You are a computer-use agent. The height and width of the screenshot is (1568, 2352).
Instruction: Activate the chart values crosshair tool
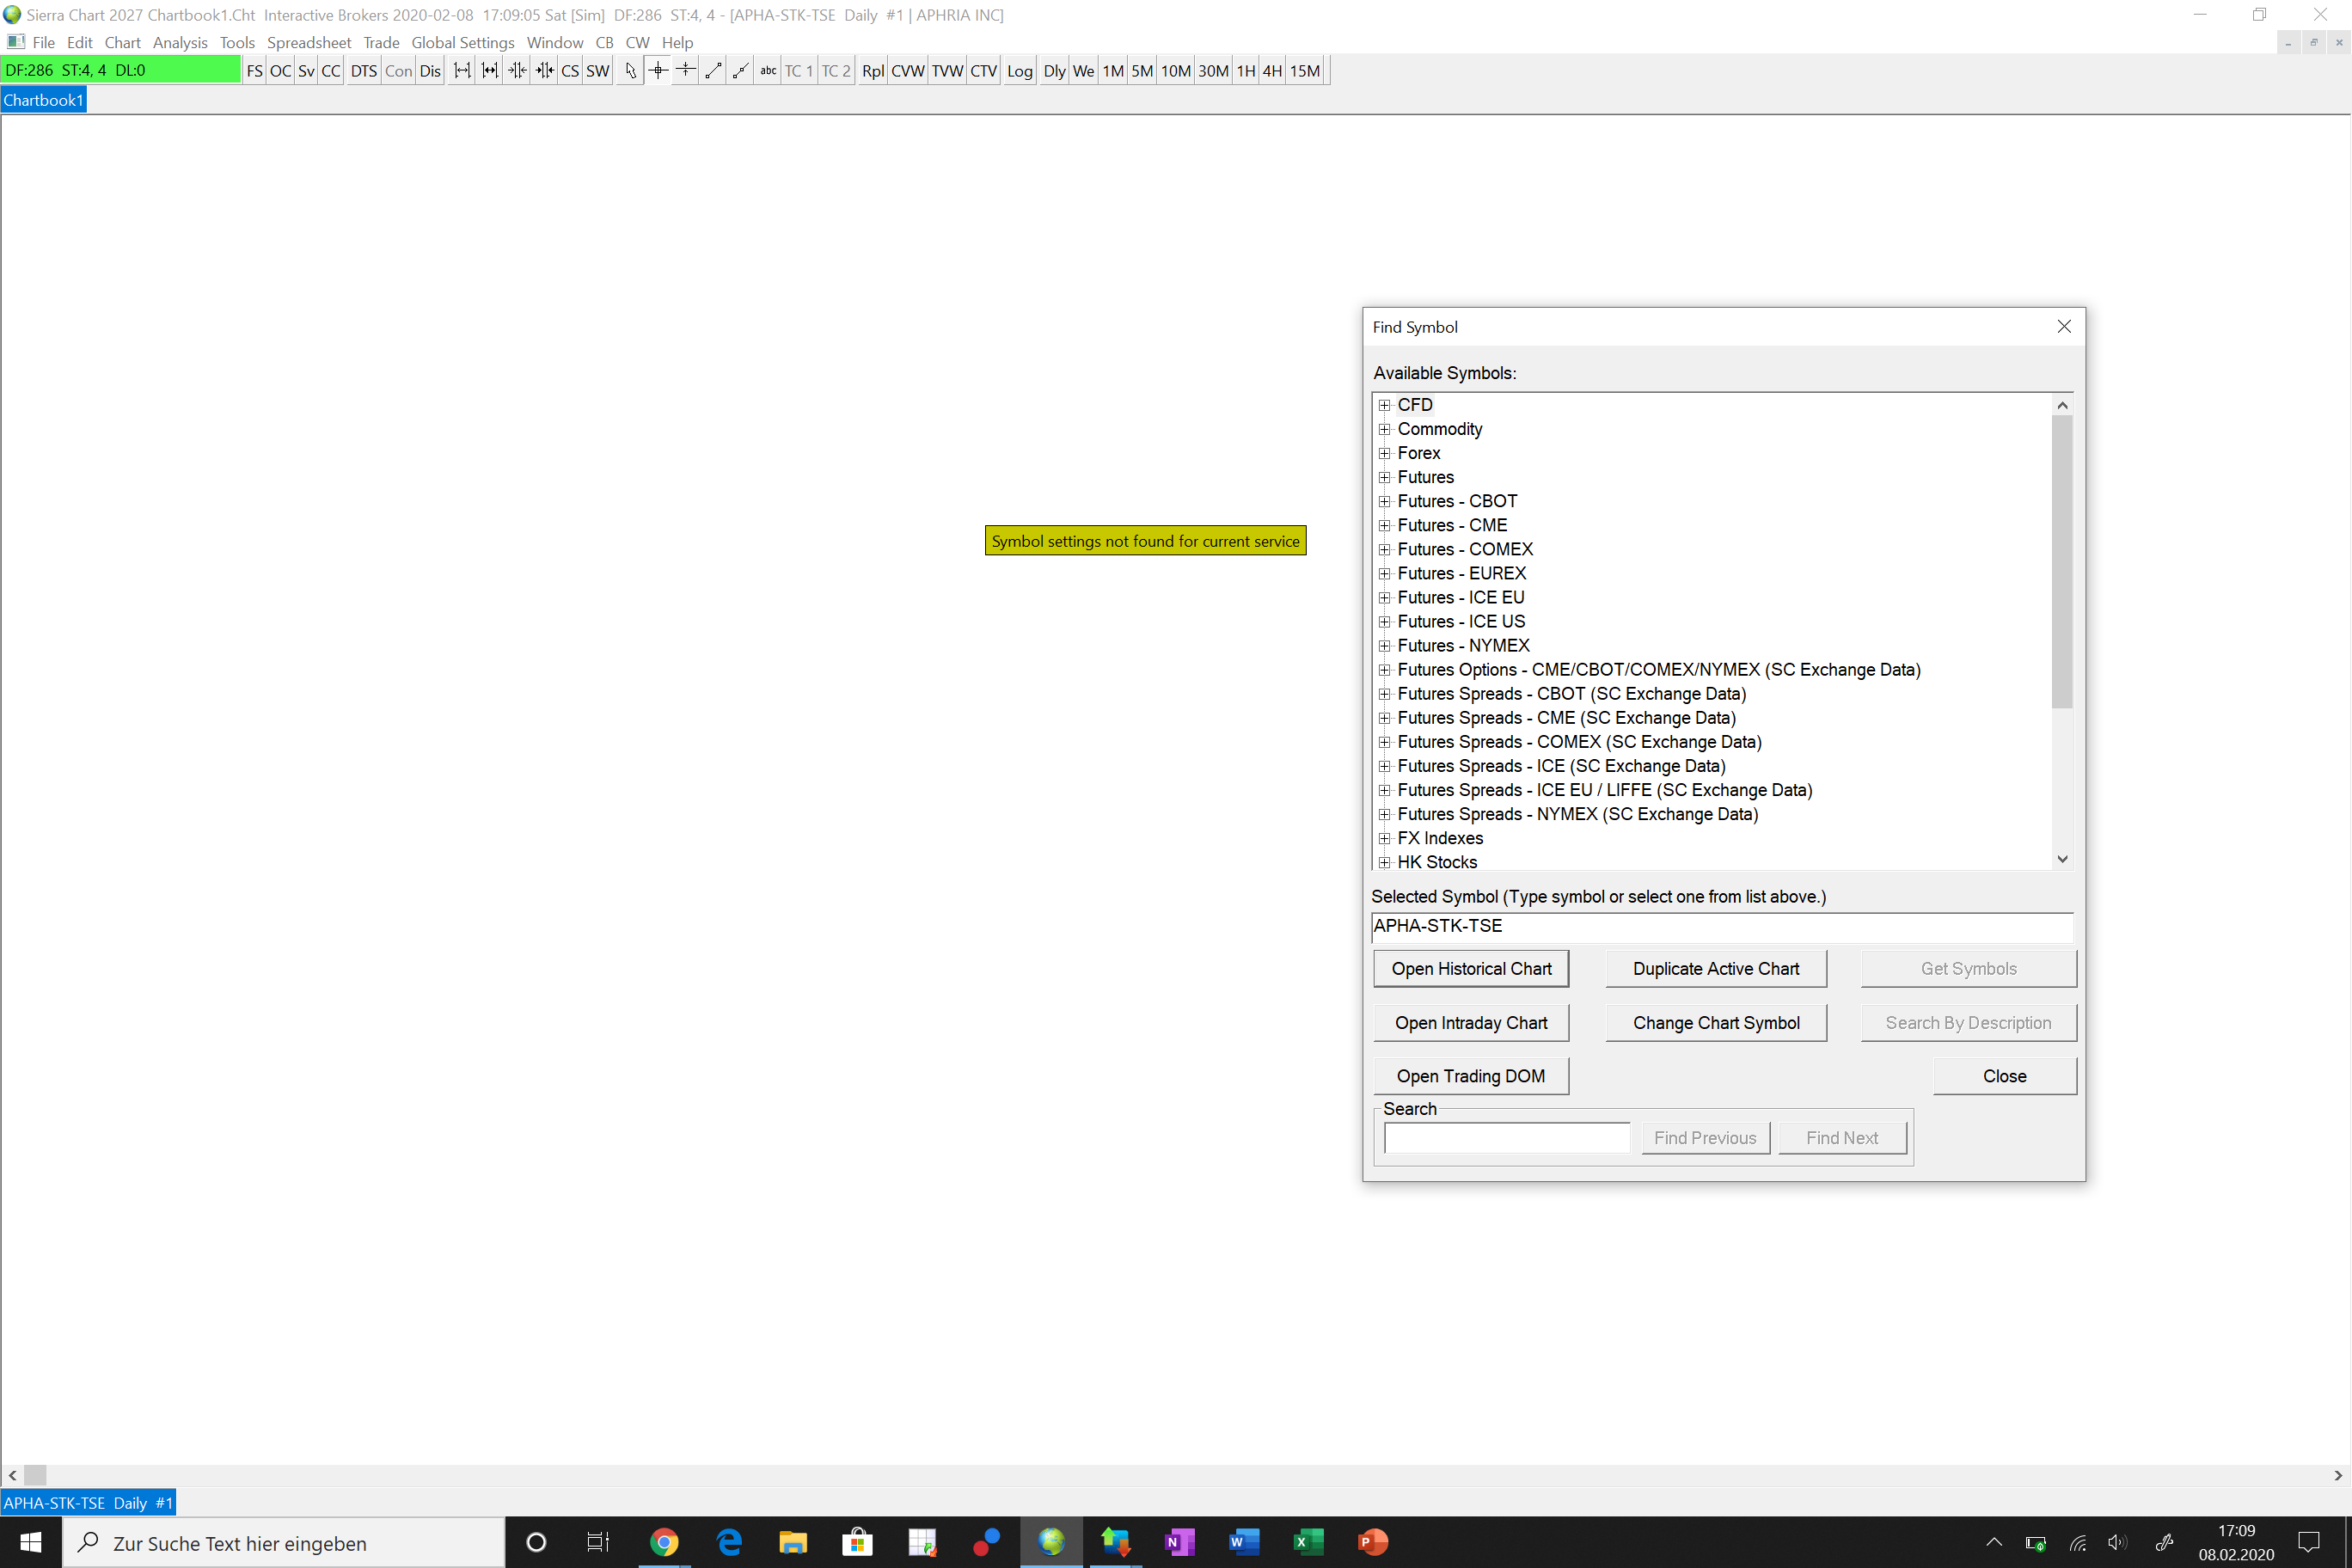(658, 71)
